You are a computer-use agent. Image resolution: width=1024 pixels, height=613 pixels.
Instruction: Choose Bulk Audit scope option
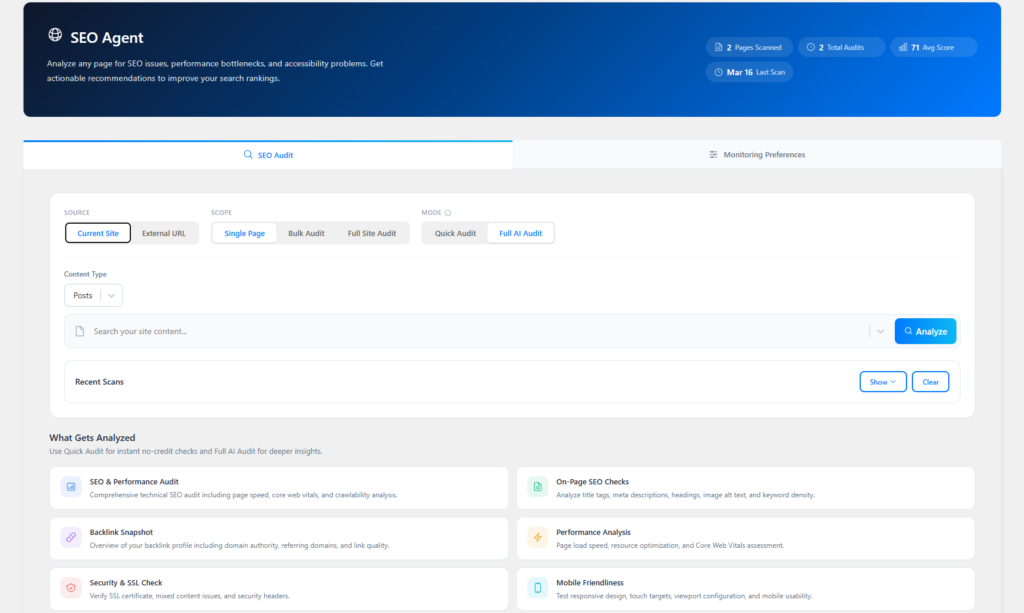tap(306, 233)
